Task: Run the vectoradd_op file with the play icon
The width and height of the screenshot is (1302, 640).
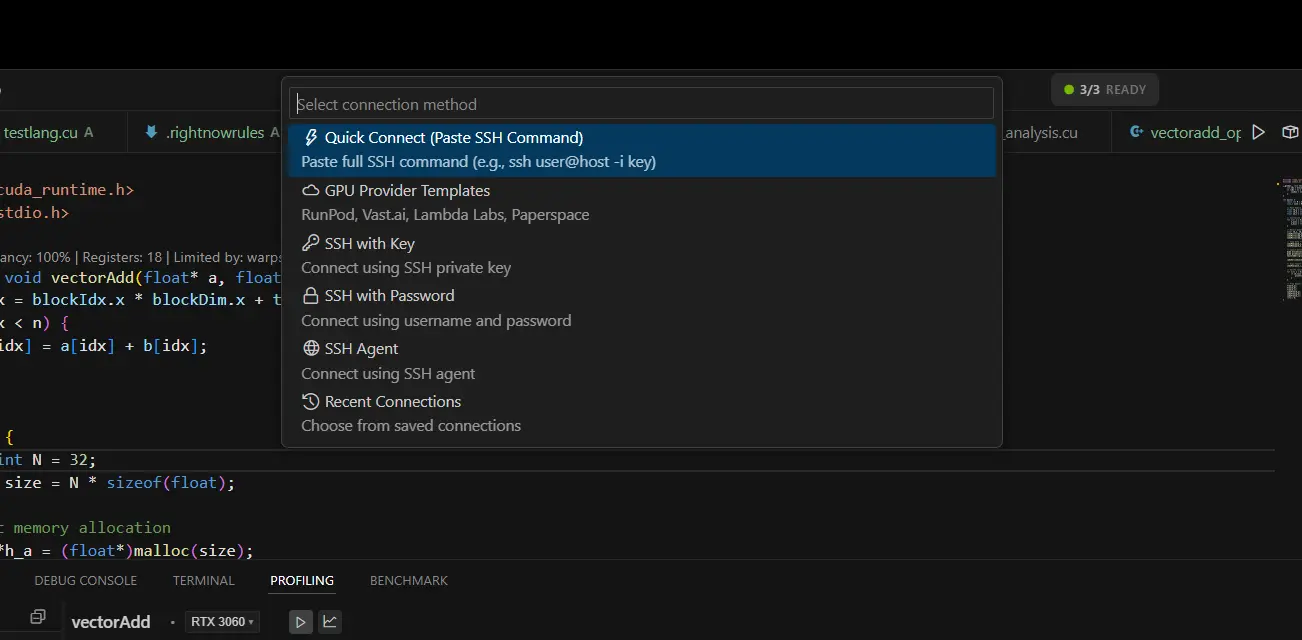Action: (1258, 131)
